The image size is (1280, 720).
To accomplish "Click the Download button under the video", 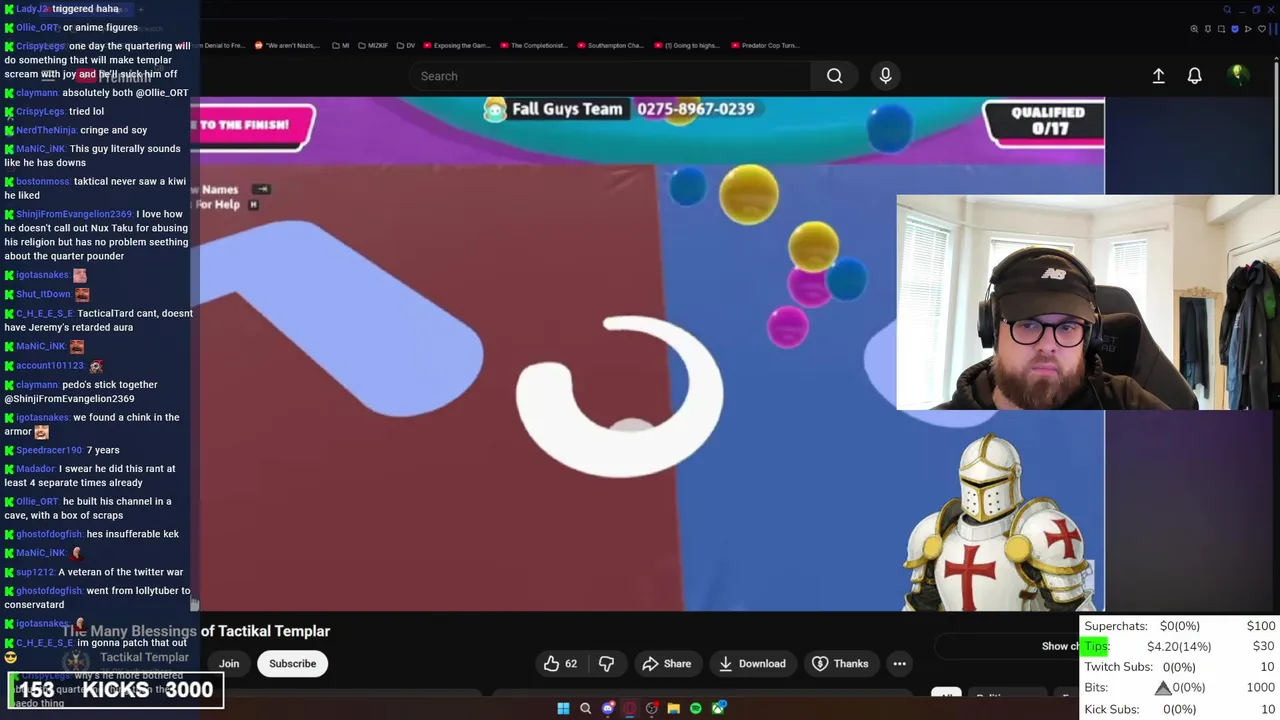I will tap(751, 663).
